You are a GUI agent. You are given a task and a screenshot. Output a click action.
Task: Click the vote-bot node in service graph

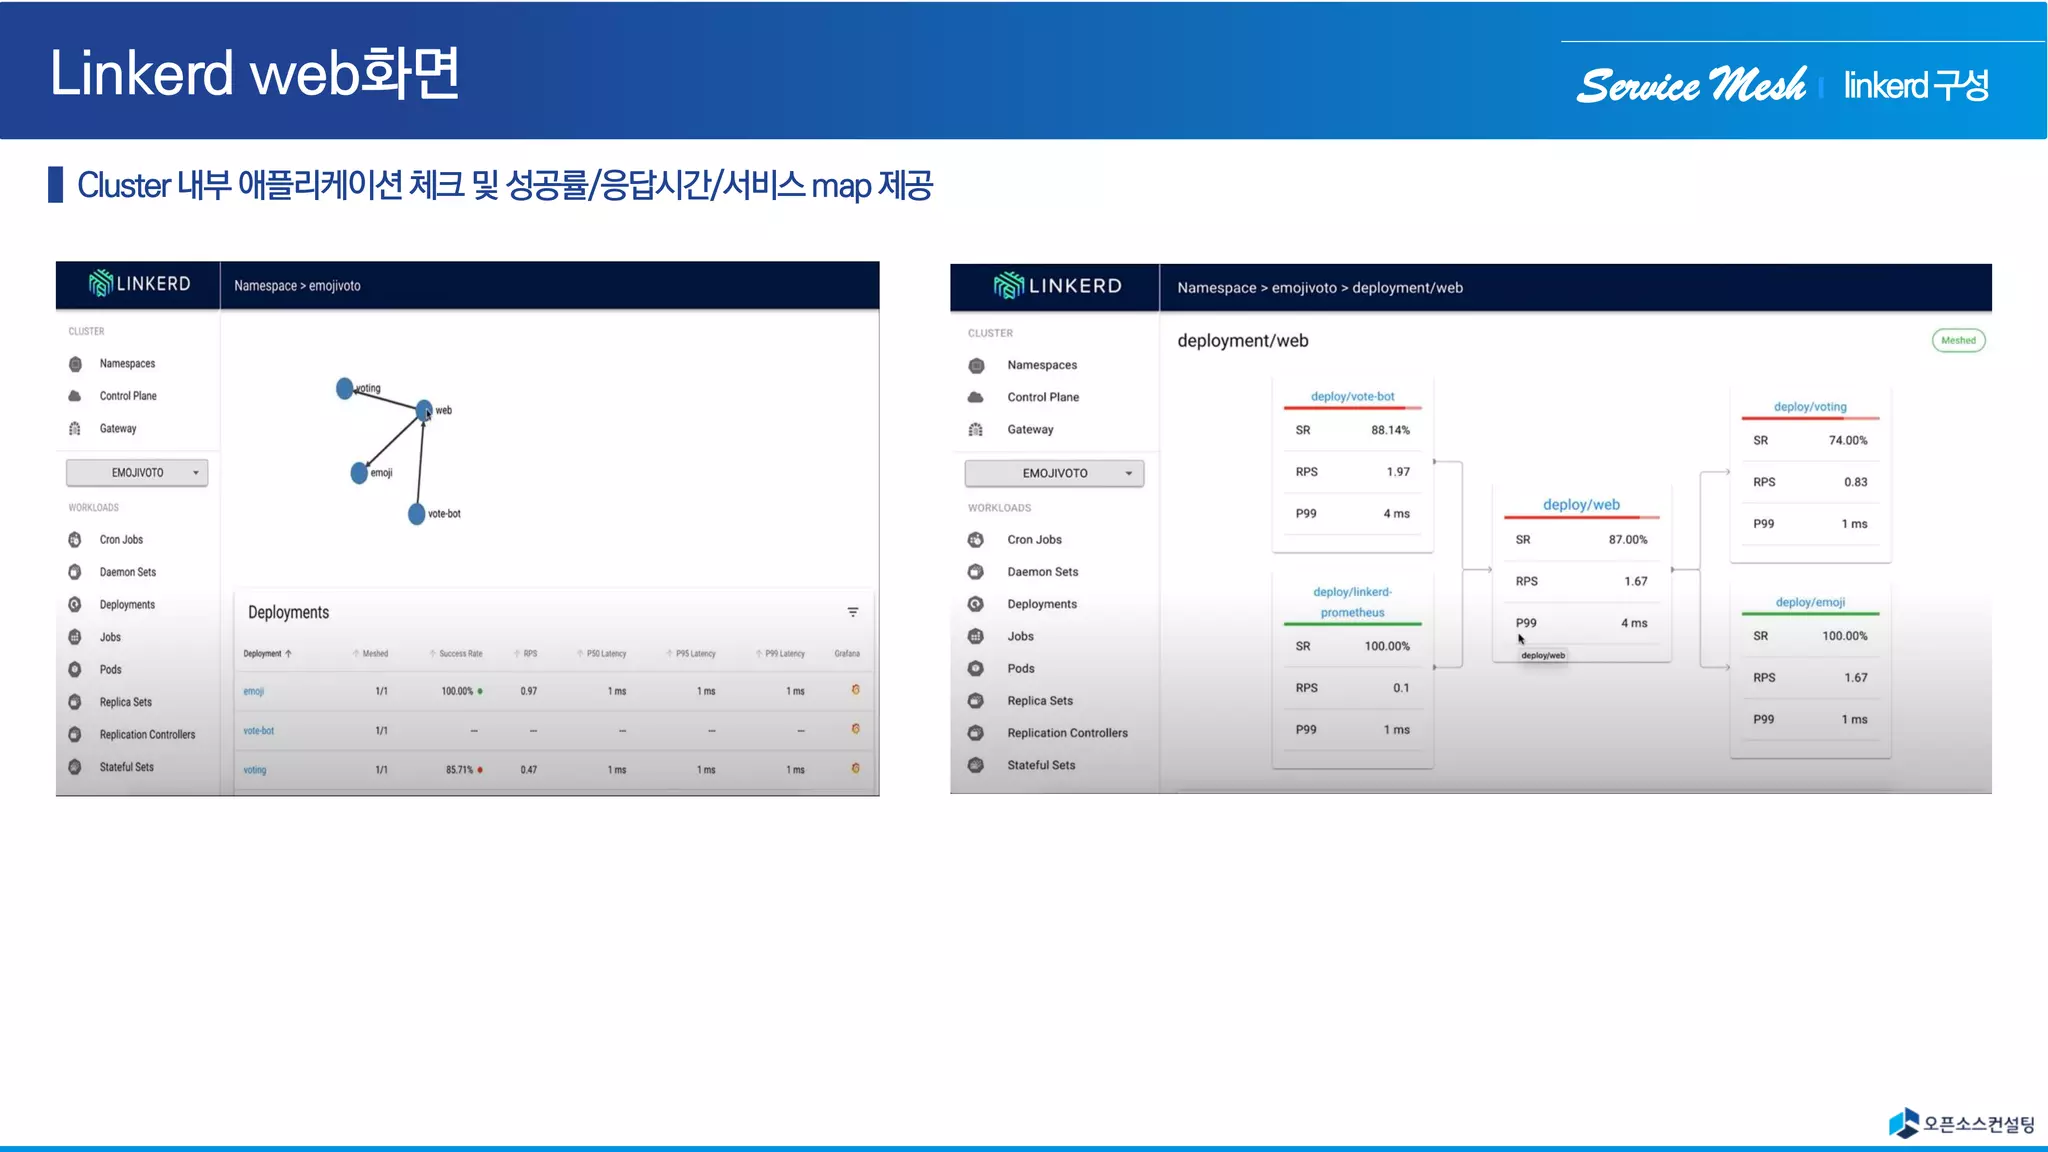tap(417, 514)
